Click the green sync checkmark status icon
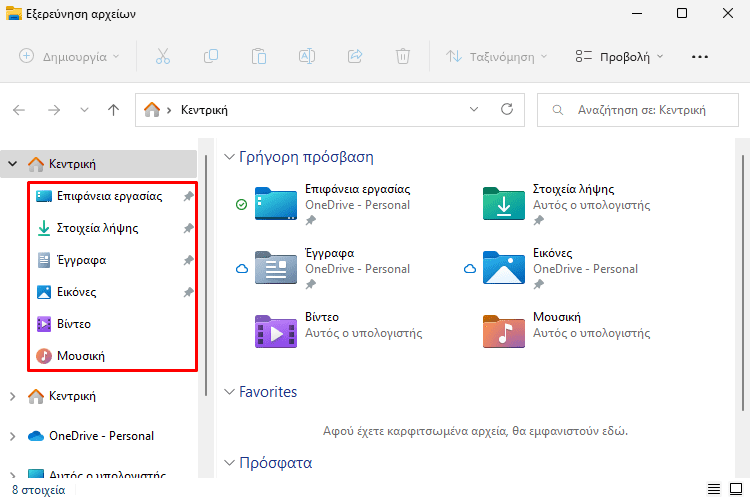The height and width of the screenshot is (500, 750). point(242,205)
